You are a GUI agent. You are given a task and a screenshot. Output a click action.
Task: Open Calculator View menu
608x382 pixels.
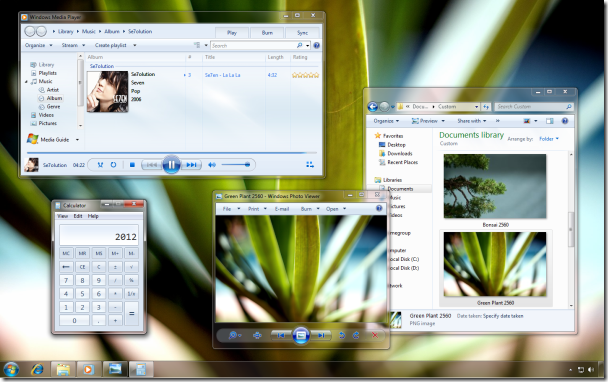tap(62, 216)
